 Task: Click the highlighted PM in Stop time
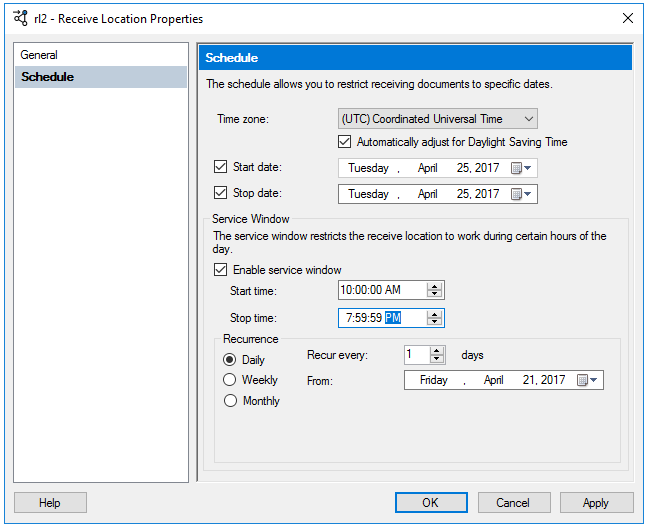coord(393,318)
